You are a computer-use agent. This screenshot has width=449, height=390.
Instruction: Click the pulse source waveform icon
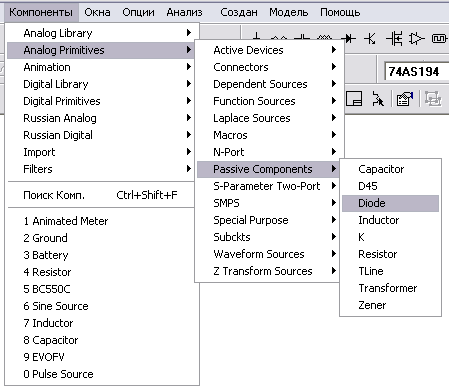[439, 39]
